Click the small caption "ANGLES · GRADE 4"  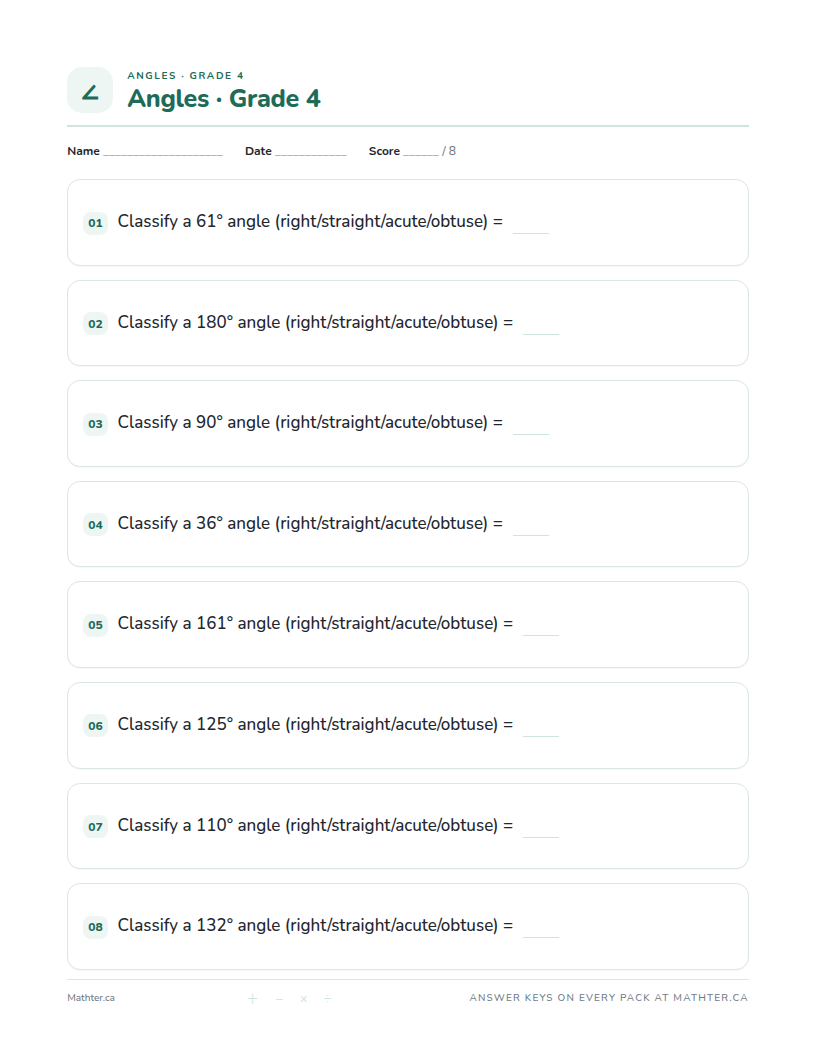(186, 75)
